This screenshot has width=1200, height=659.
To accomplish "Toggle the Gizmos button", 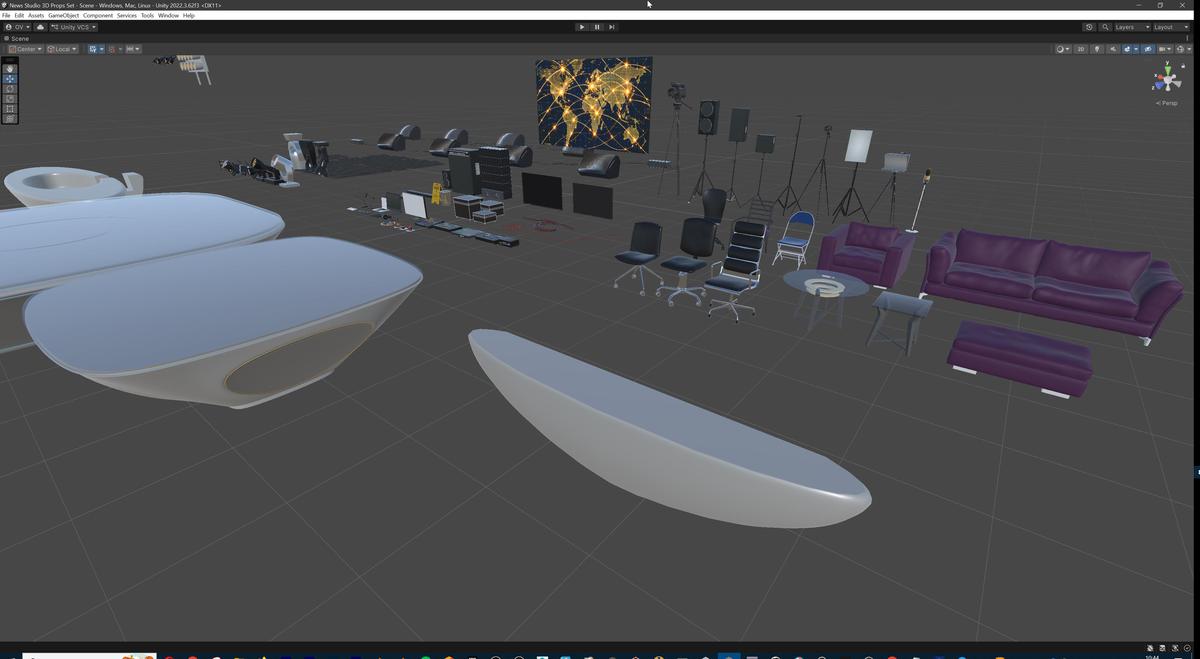I will click(1181, 49).
